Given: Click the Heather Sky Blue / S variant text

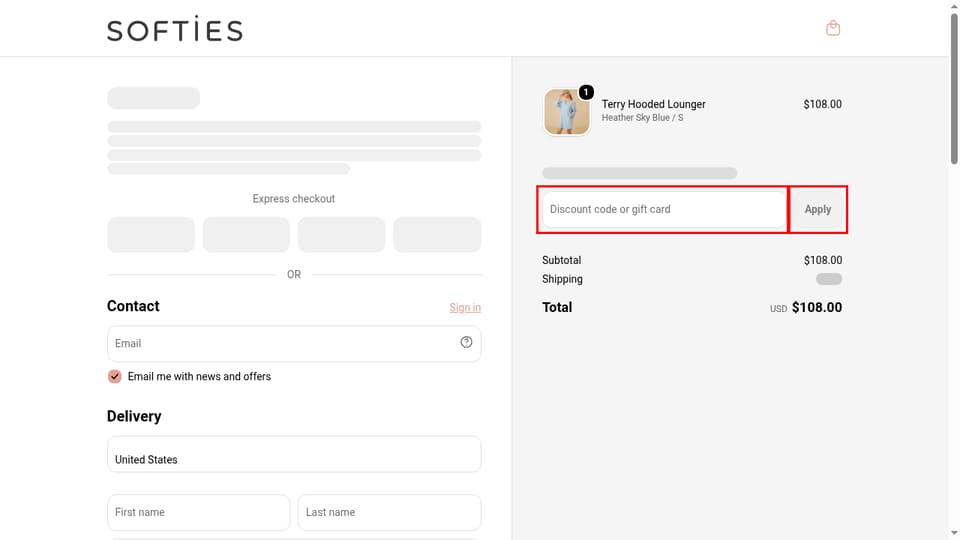Looking at the screenshot, I should [x=642, y=118].
